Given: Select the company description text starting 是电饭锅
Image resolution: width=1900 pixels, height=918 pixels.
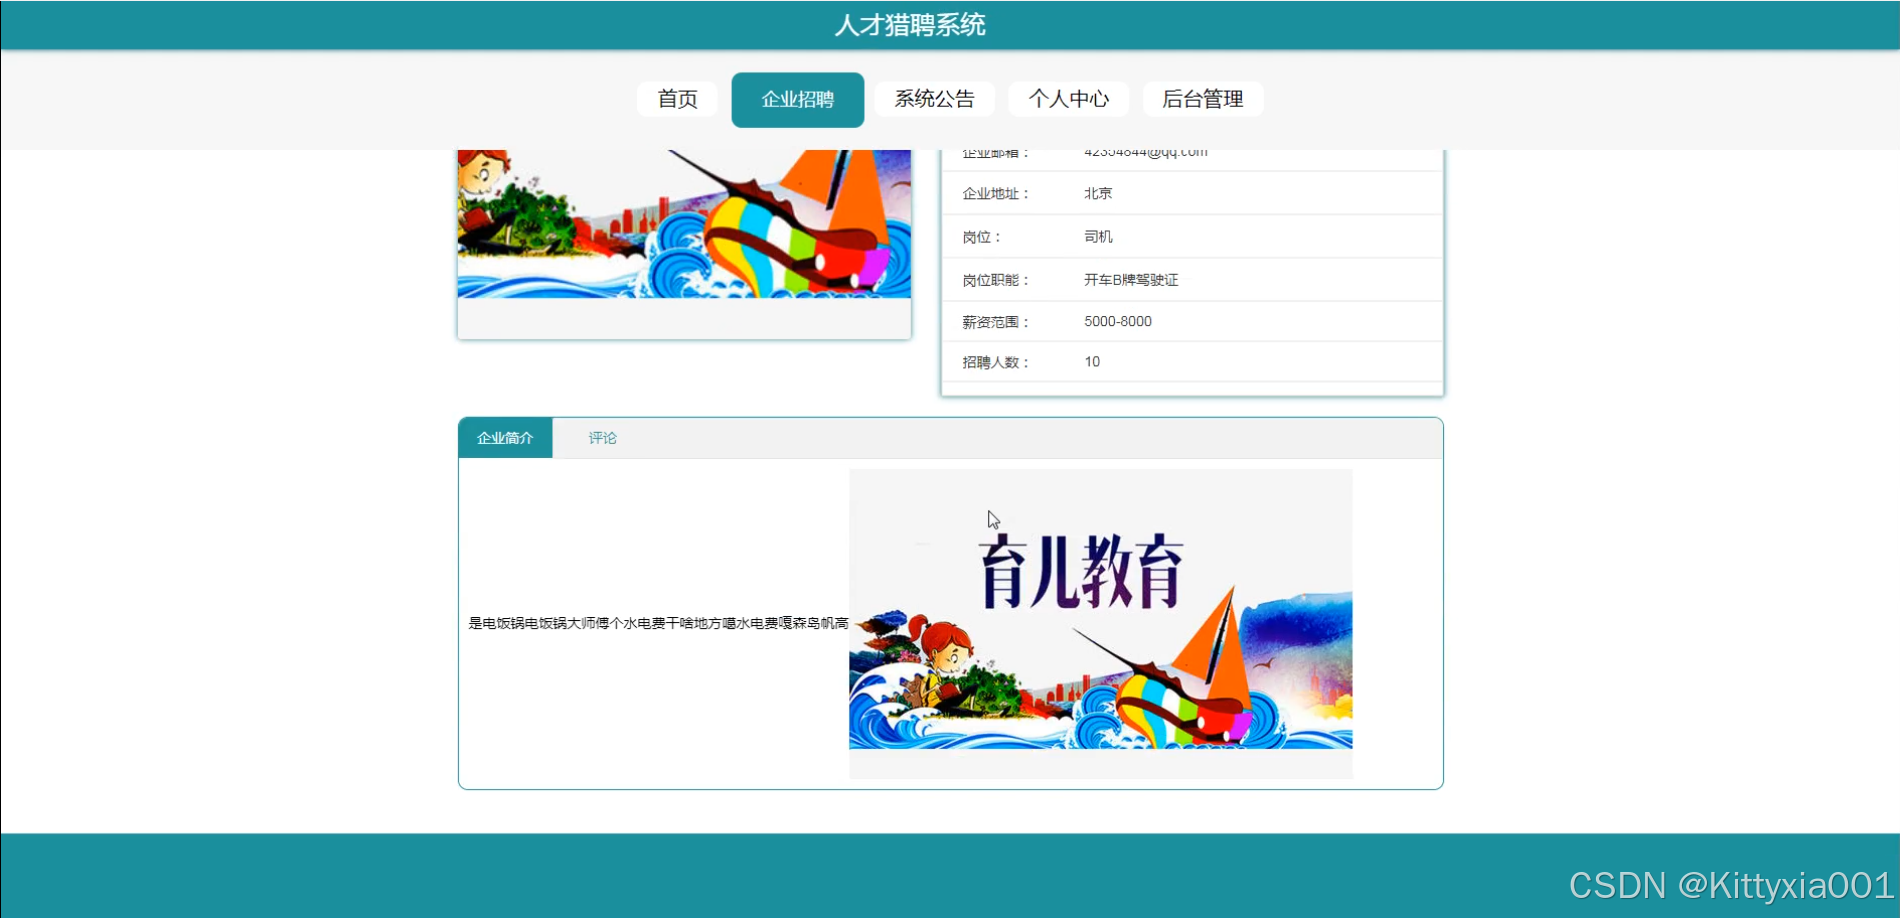Looking at the screenshot, I should click(658, 623).
